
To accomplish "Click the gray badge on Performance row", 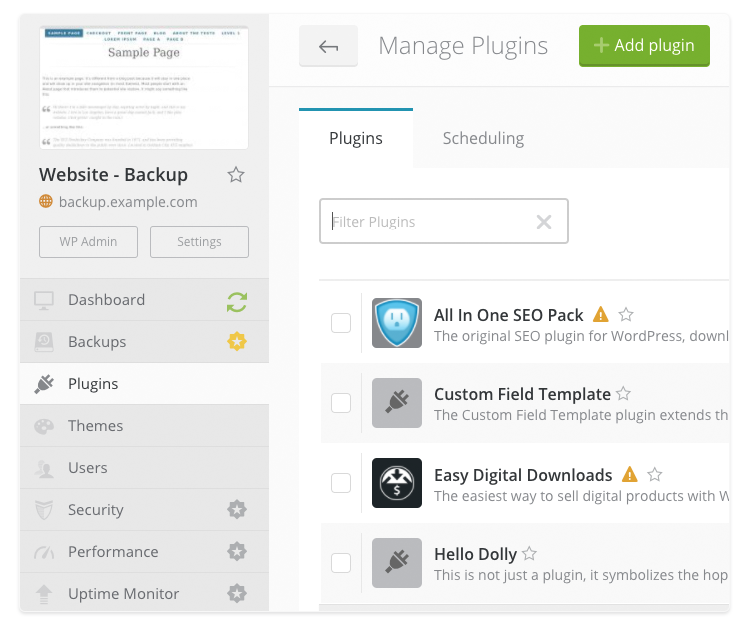I will click(237, 552).
